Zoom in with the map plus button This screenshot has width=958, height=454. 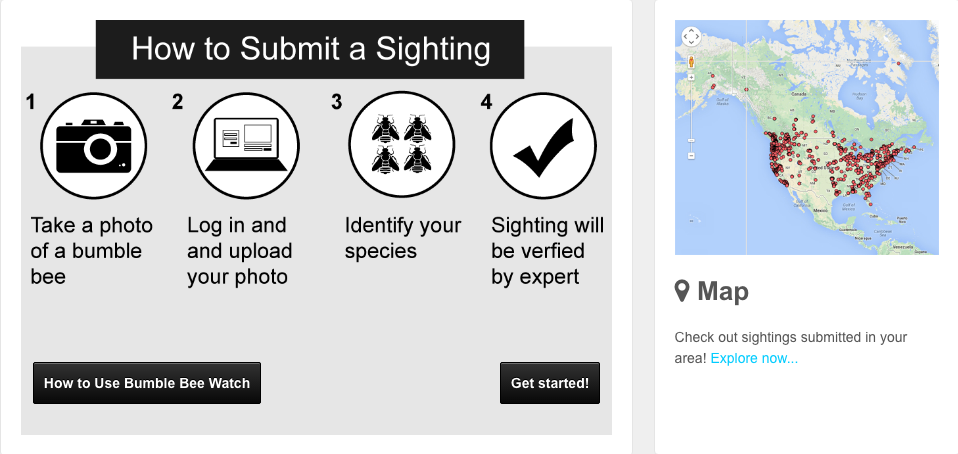(x=692, y=77)
